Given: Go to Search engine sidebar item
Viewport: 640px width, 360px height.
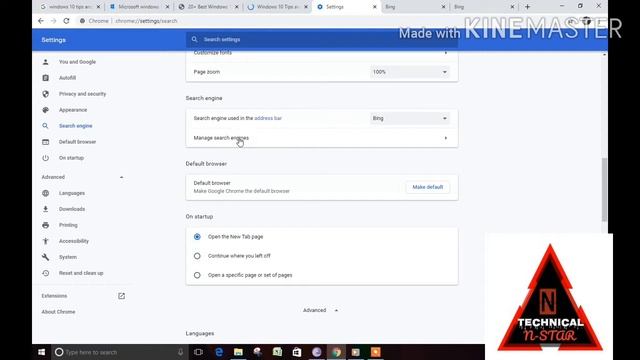Looking at the screenshot, I should coord(76,126).
